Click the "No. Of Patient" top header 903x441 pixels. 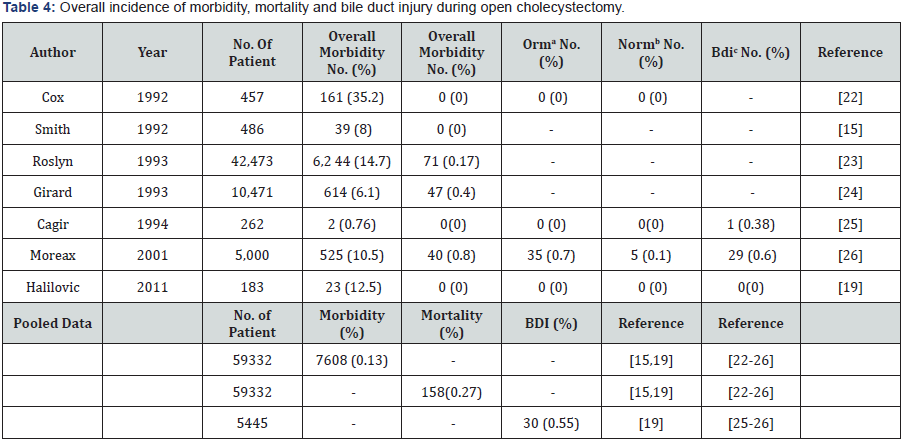pyautogui.click(x=252, y=52)
